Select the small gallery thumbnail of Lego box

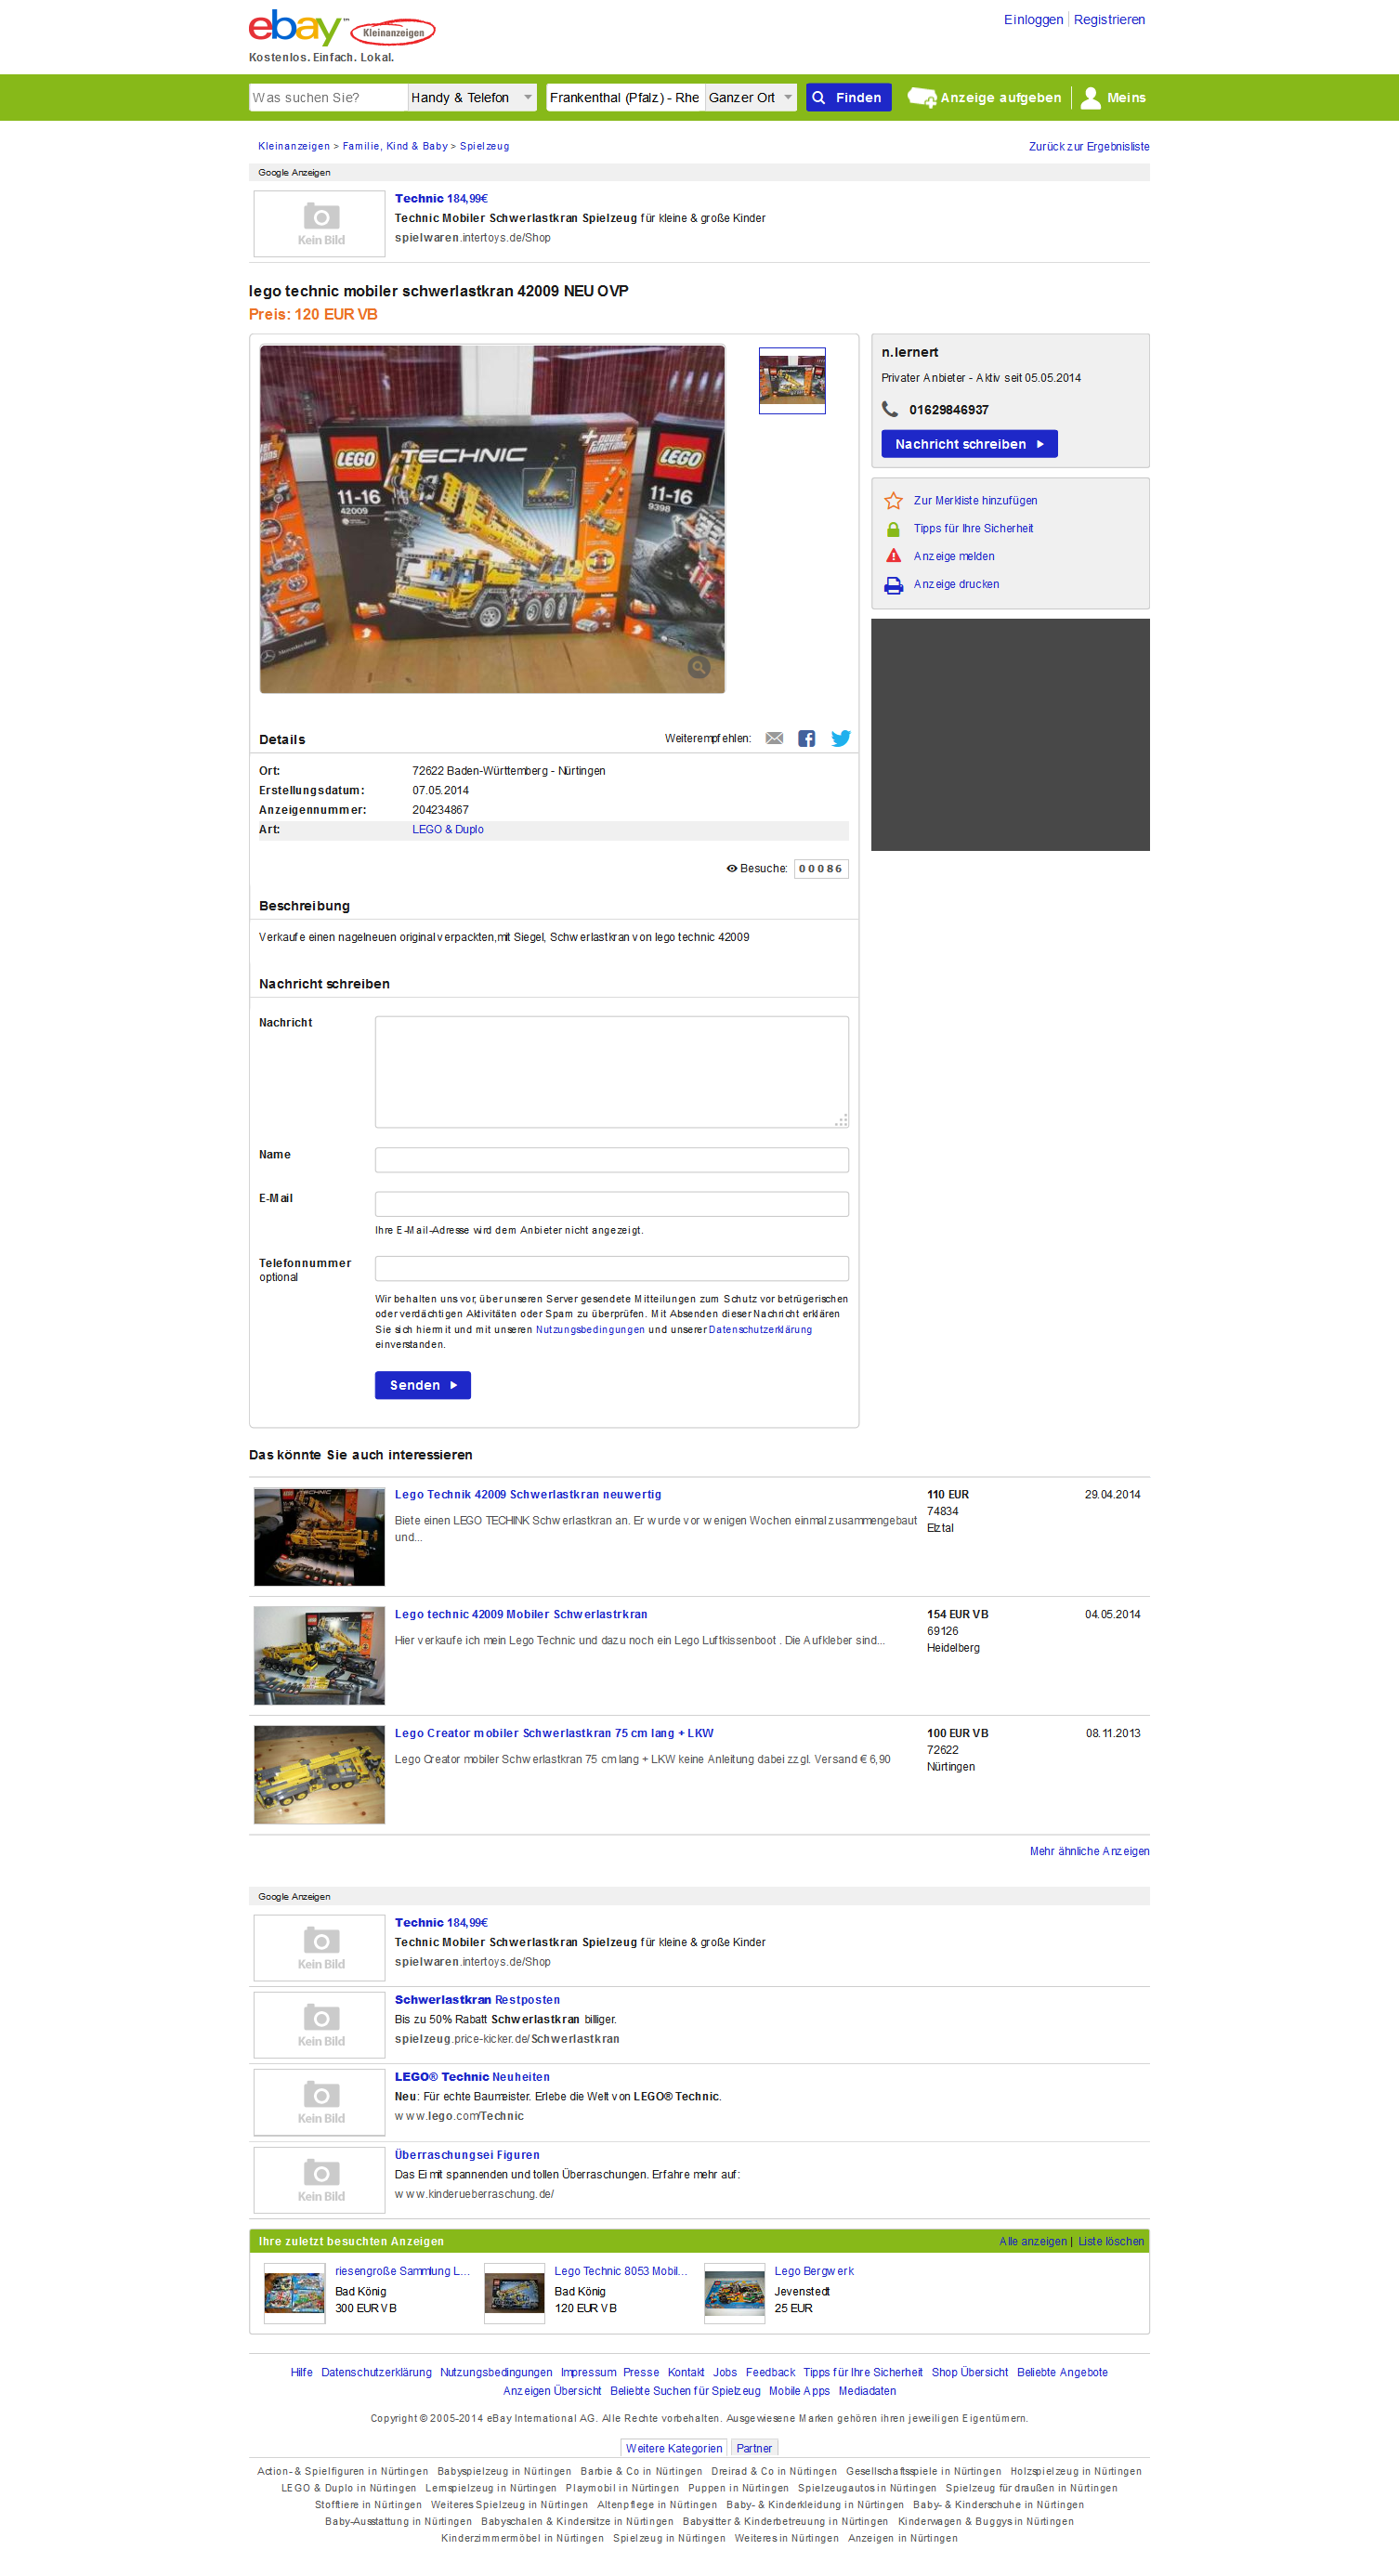[792, 381]
